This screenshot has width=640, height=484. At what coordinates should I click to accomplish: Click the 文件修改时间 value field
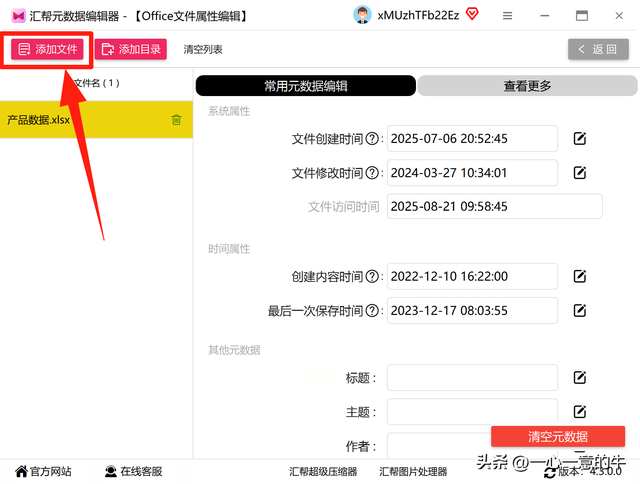click(x=472, y=173)
